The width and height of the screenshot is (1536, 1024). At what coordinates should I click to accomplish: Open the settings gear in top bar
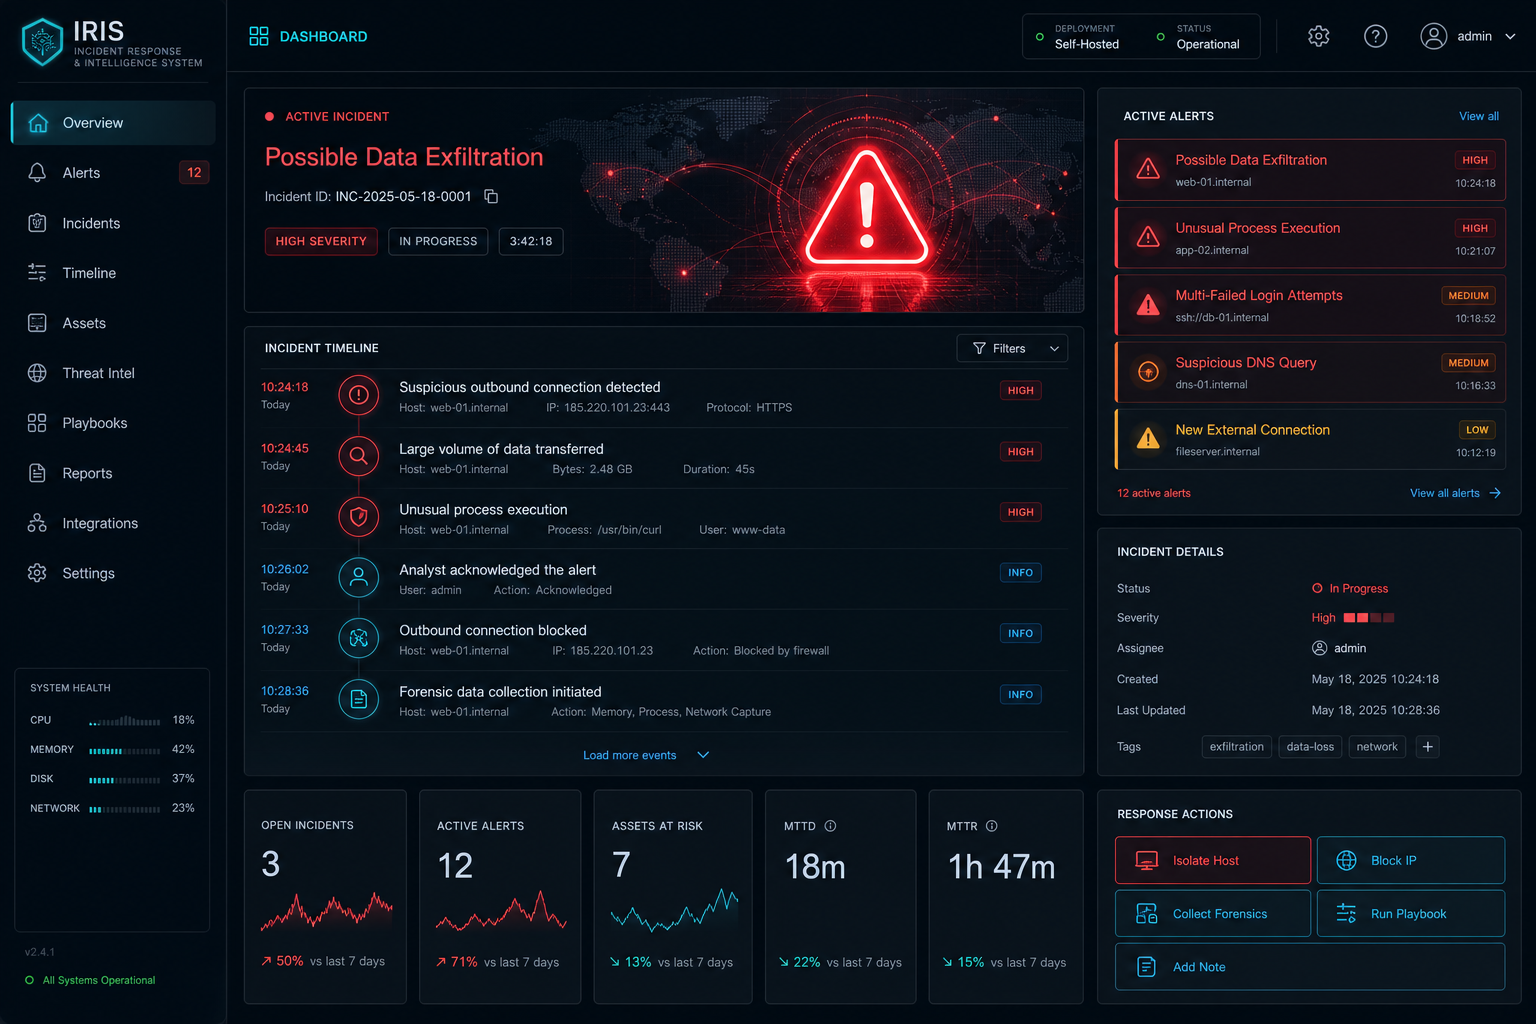tap(1319, 36)
